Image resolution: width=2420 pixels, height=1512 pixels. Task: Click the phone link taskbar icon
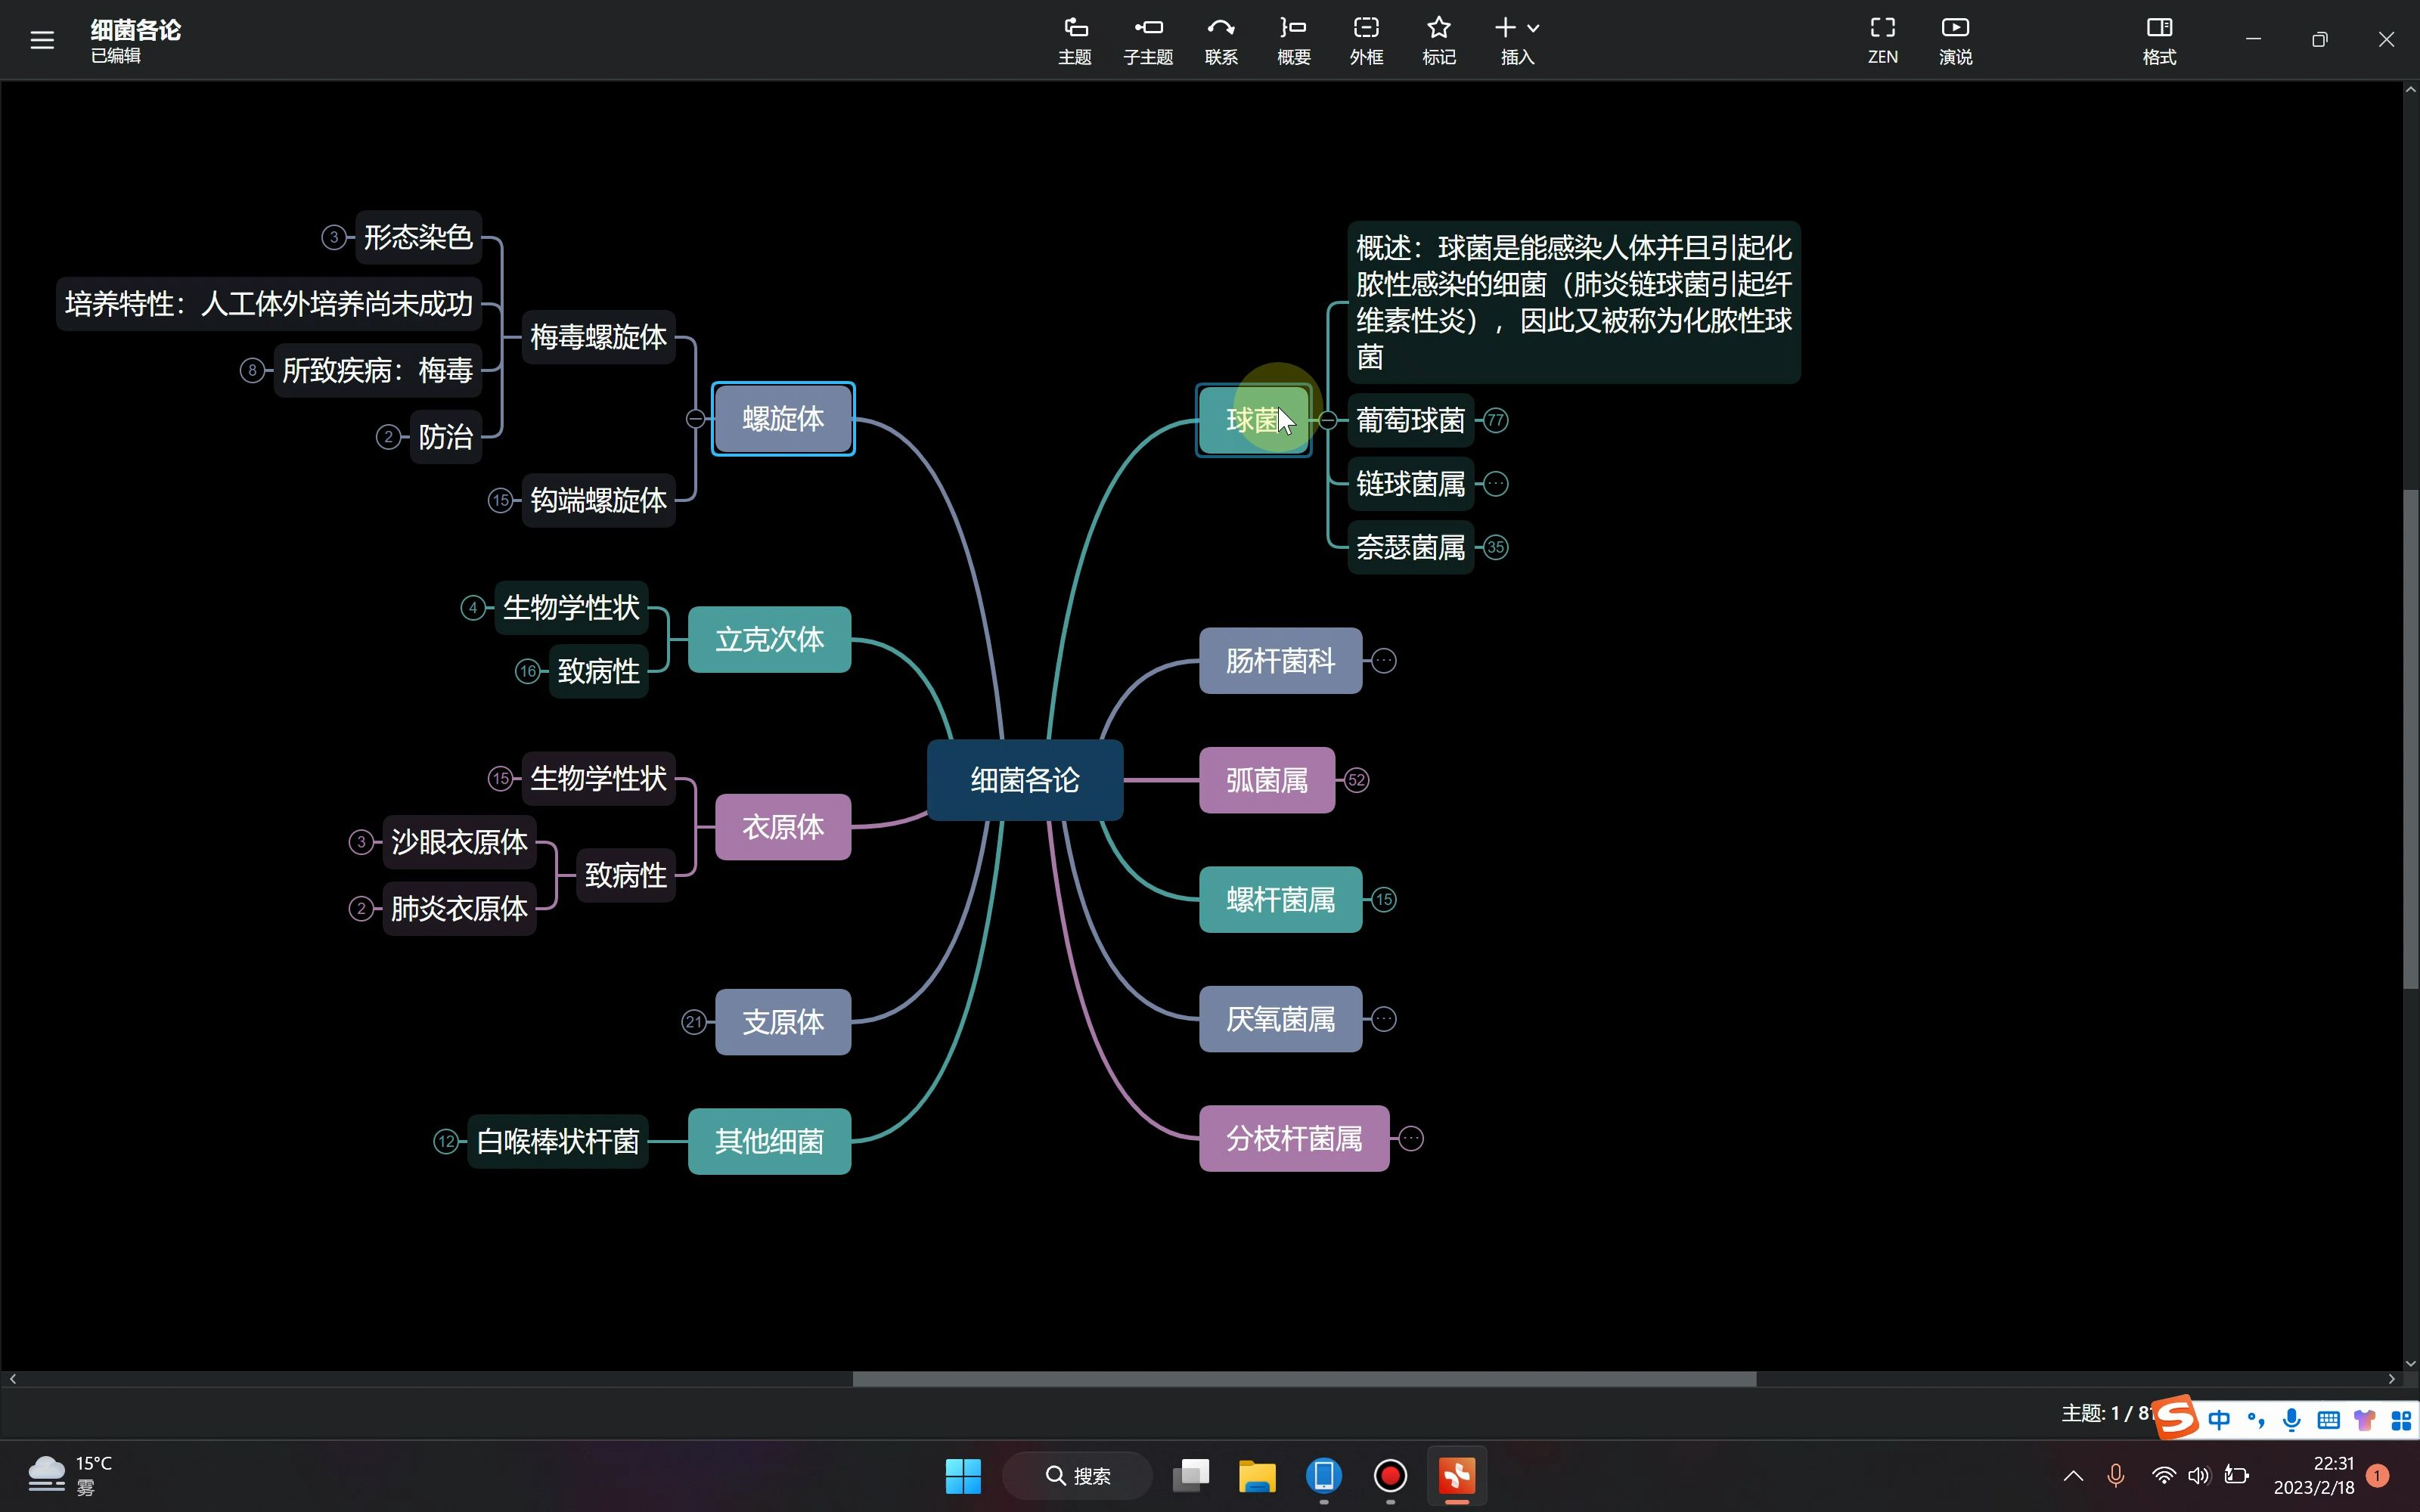coord(1324,1476)
